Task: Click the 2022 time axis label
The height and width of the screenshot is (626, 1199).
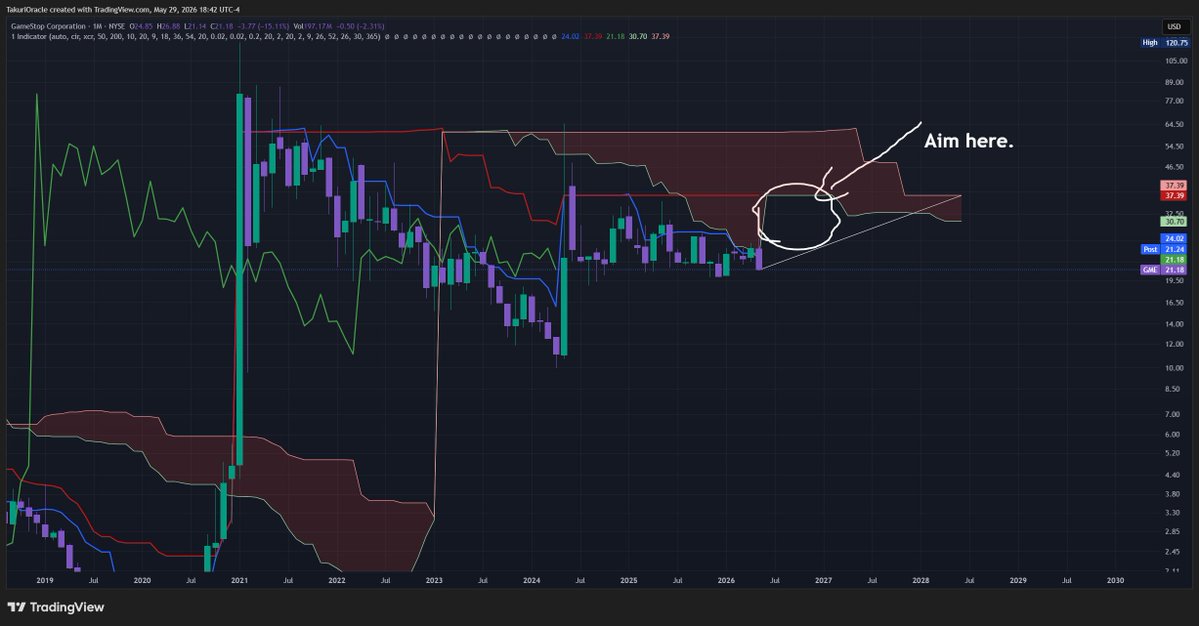Action: 336,580
